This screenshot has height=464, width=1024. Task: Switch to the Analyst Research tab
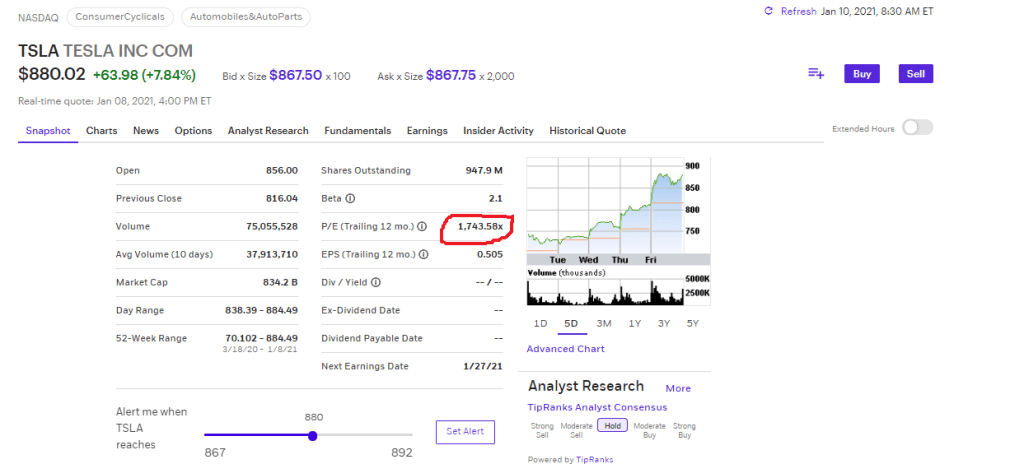[268, 131]
